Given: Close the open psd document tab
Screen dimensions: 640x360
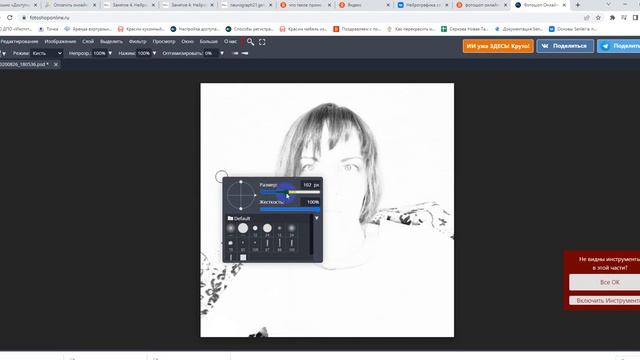Looking at the screenshot, I should pos(56,64).
